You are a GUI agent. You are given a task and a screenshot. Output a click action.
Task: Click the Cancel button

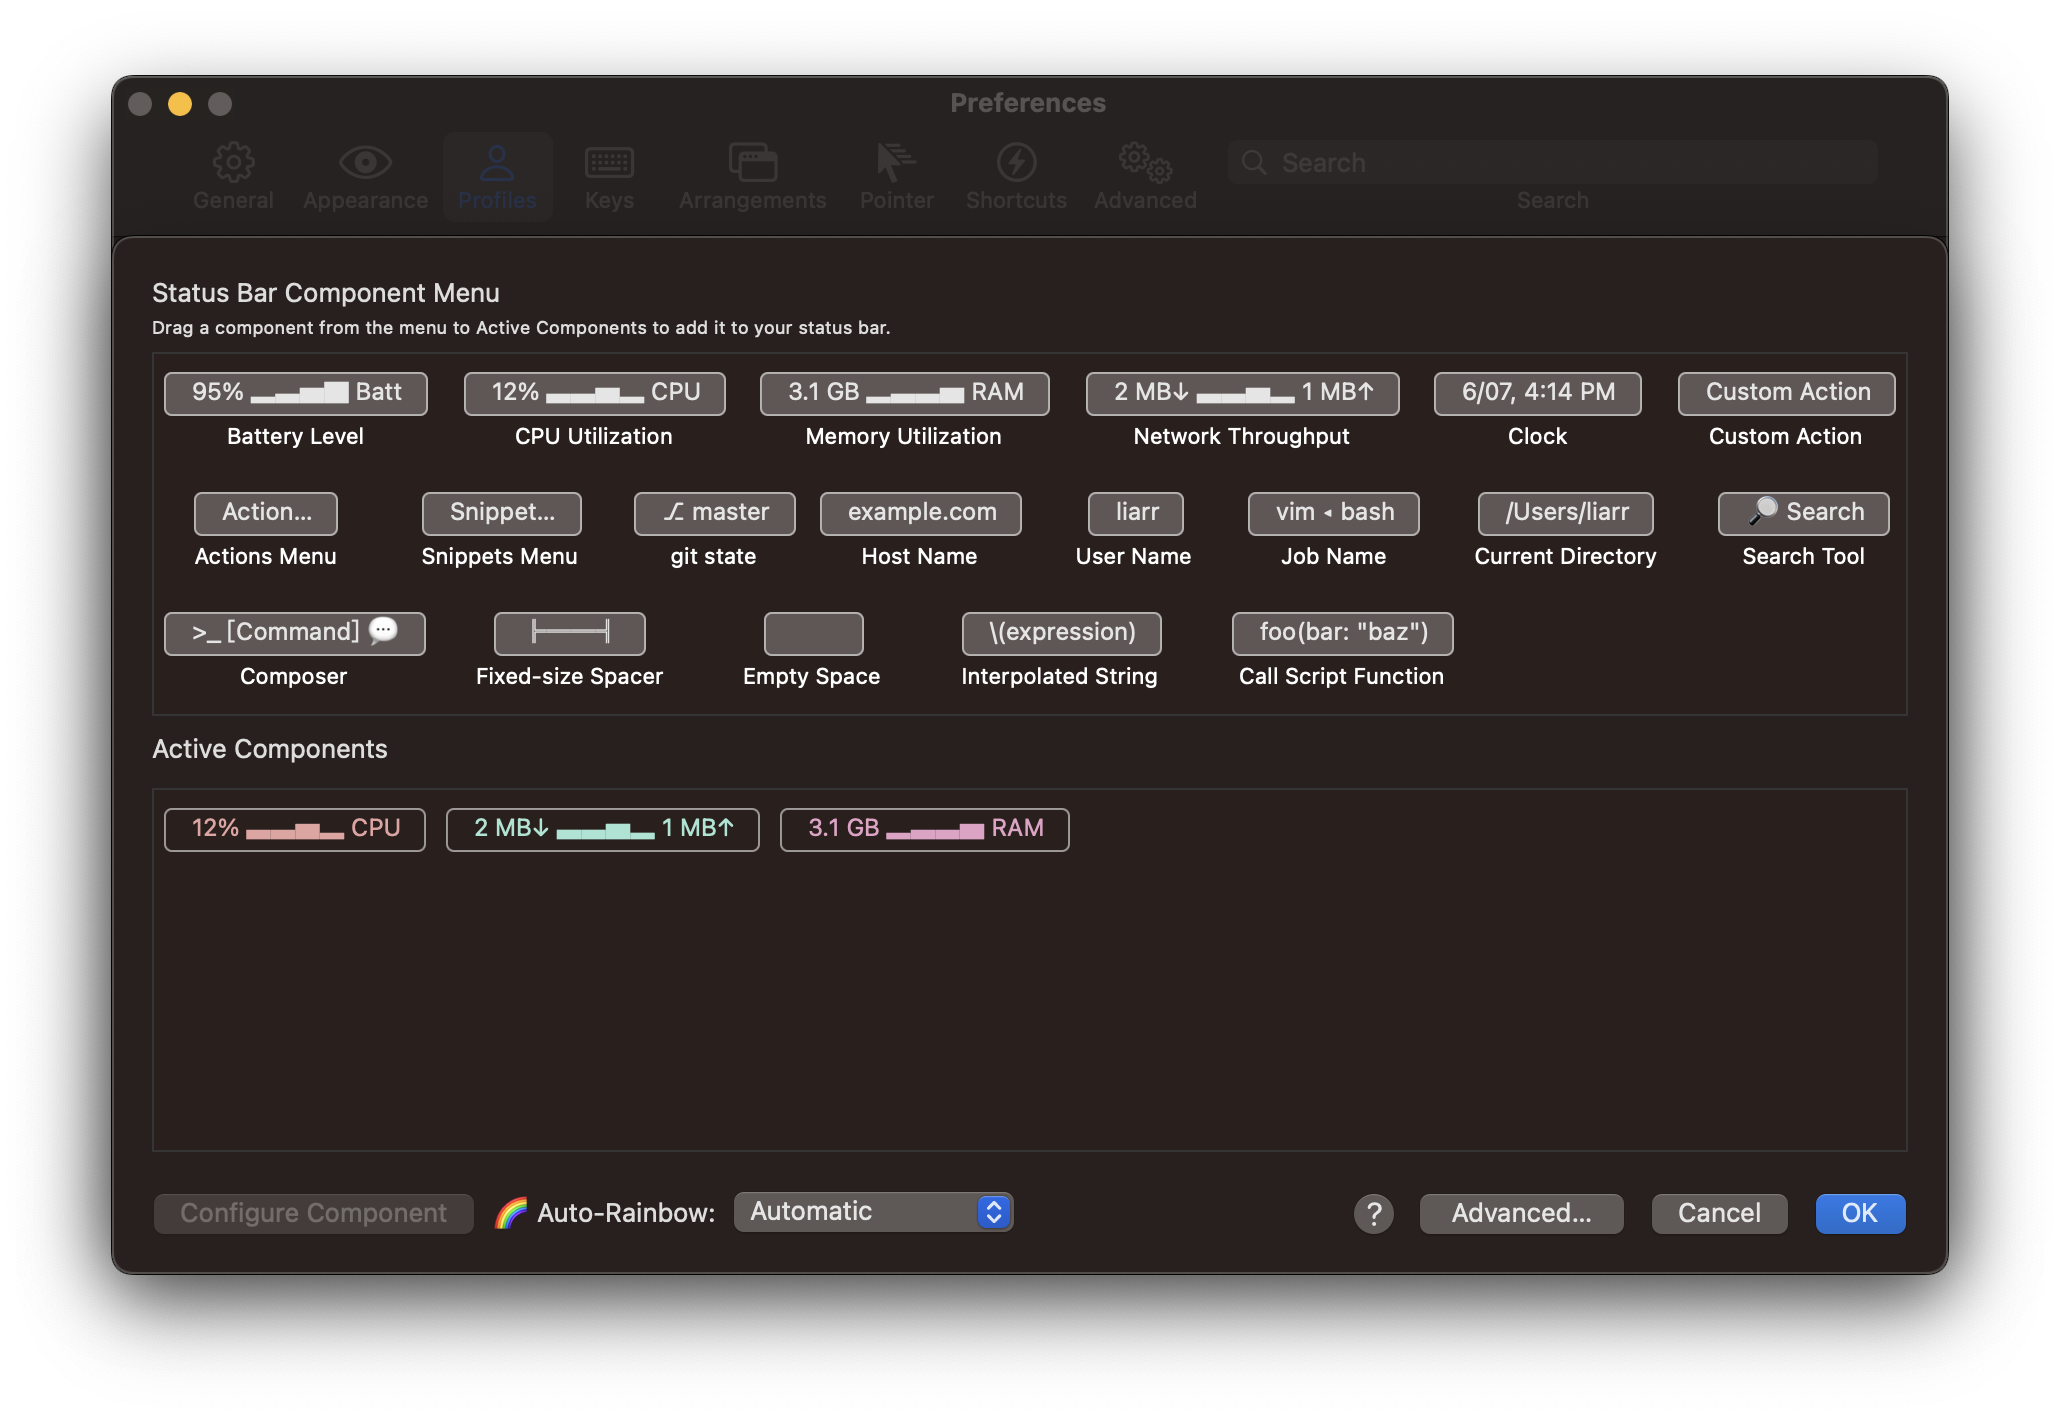1717,1211
